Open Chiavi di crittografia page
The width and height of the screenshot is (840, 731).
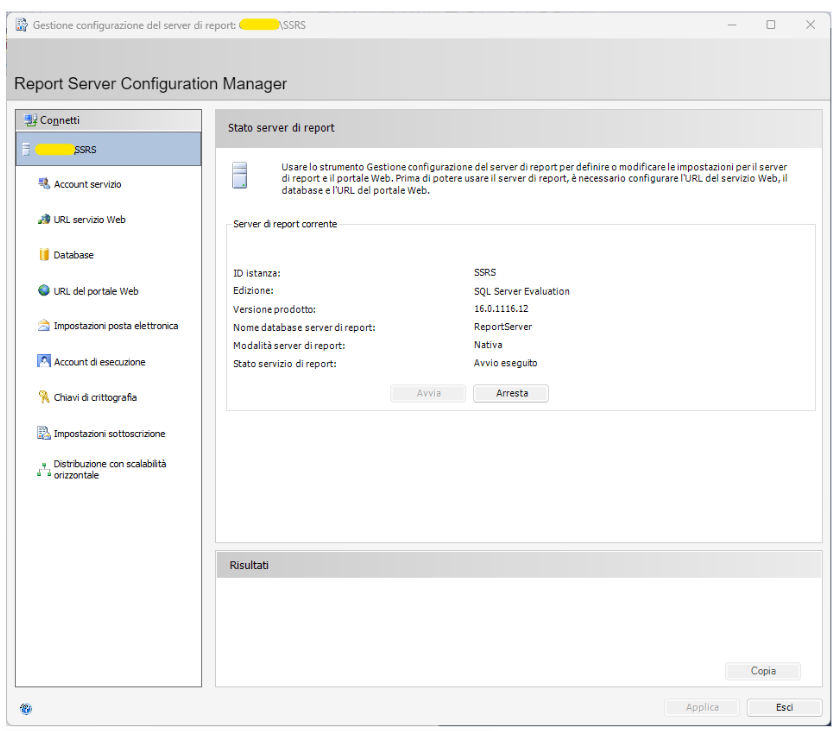coord(95,397)
